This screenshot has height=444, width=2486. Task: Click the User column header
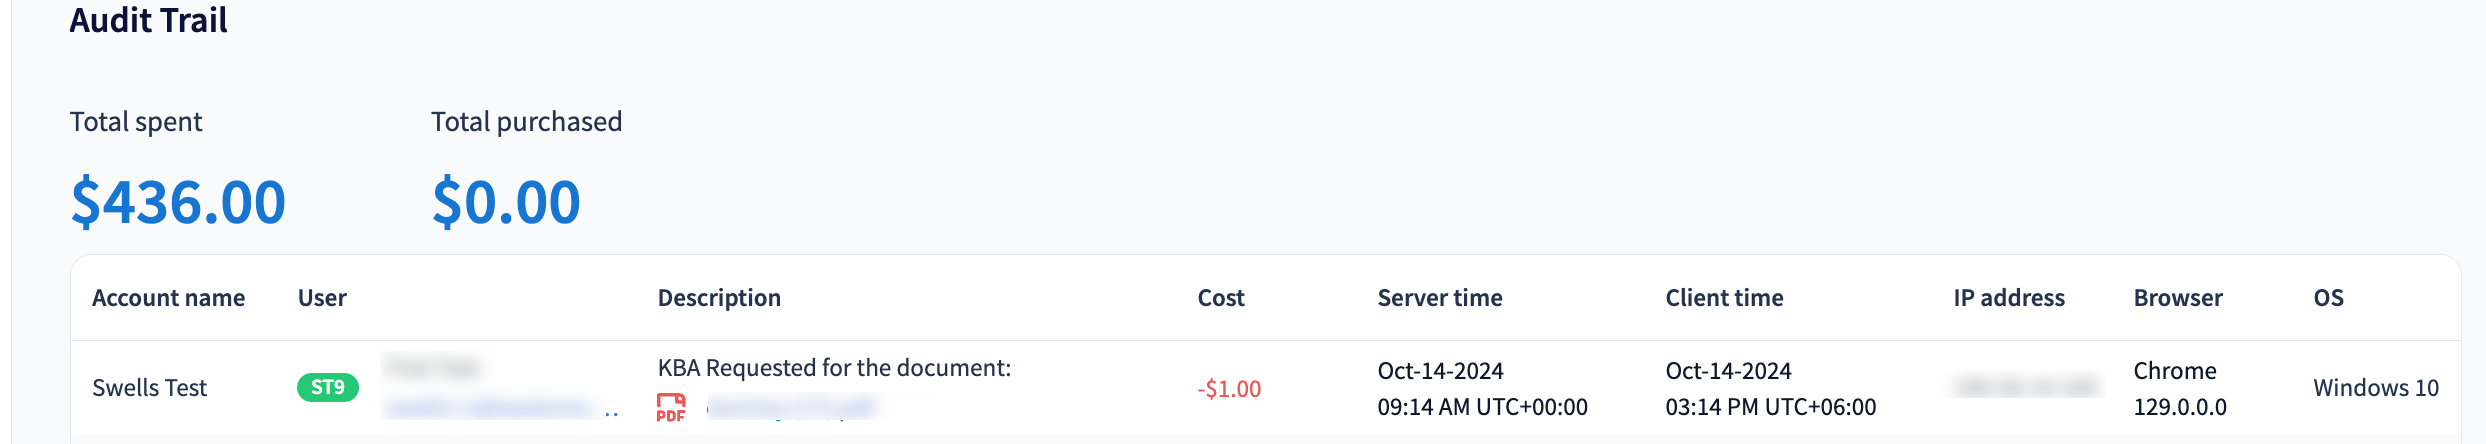[x=322, y=298]
